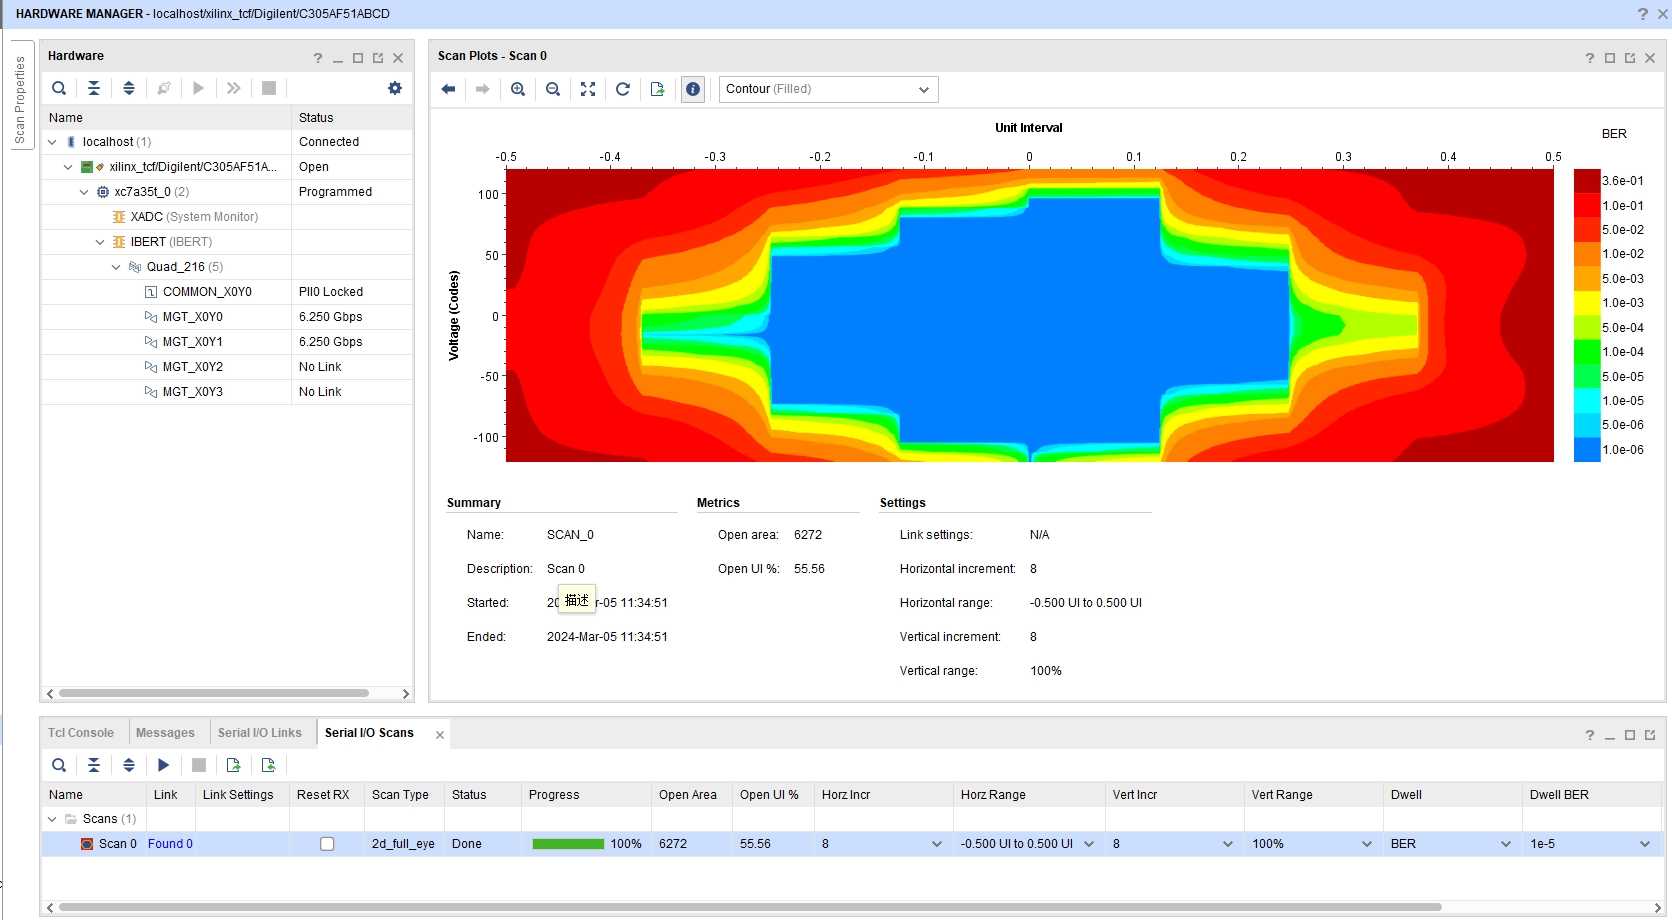This screenshot has width=1672, height=920.
Task: Switch to the Tcl Console tab
Action: point(81,733)
